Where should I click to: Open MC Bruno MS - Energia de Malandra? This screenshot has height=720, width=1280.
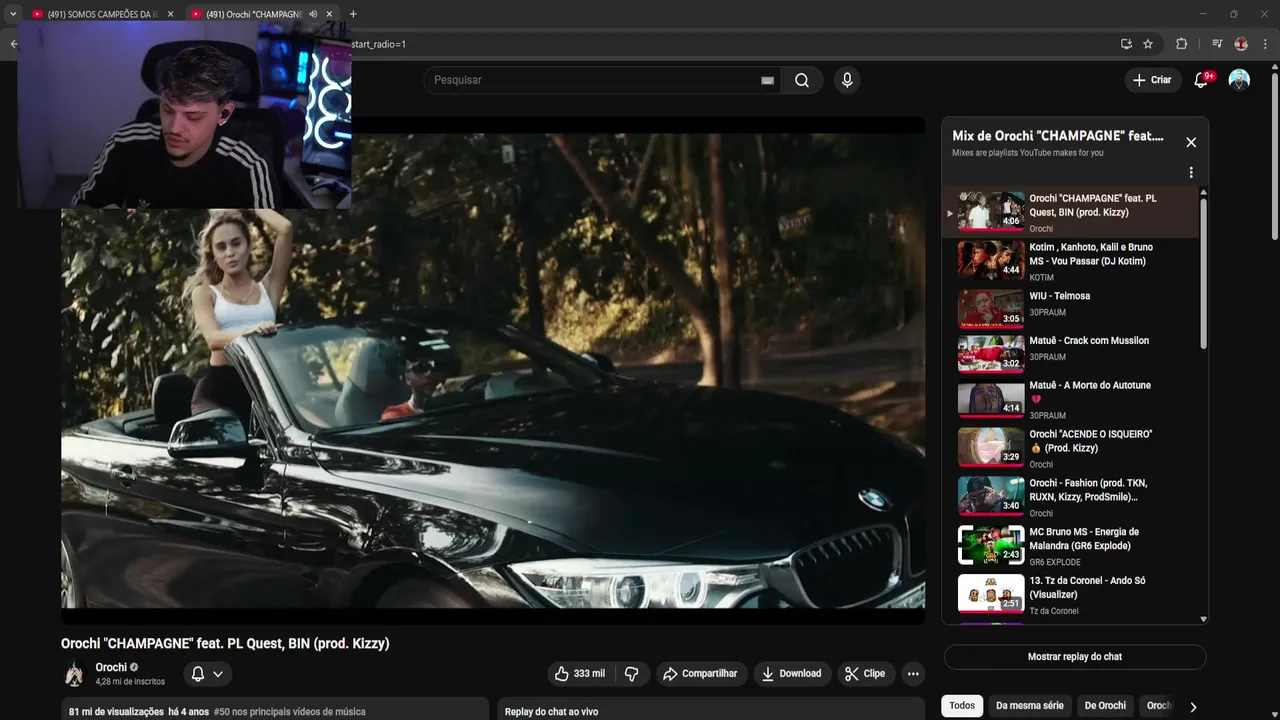tap(1072, 546)
